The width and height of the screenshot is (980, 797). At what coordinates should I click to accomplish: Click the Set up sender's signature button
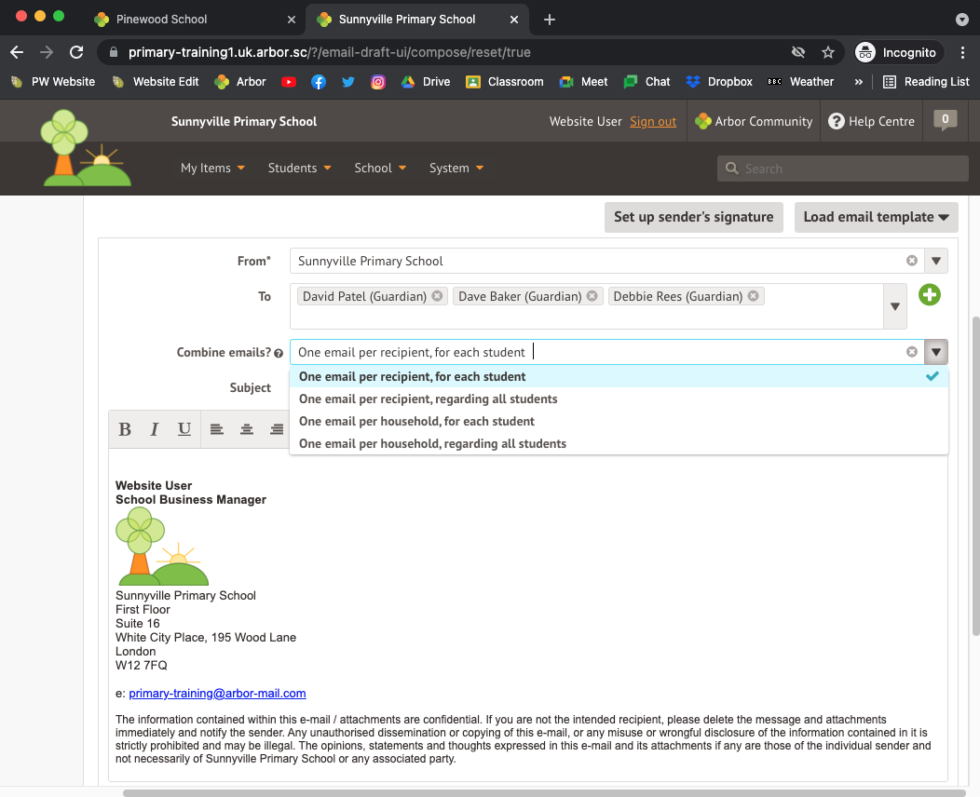coord(693,216)
